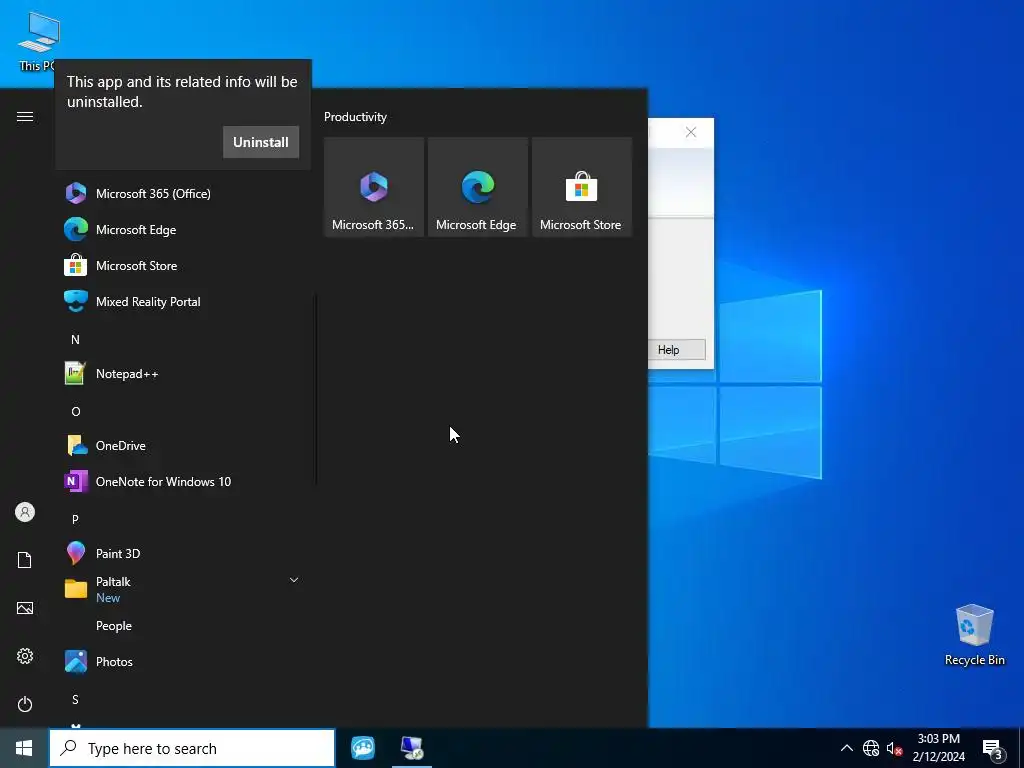Confirm with the Uninstall button

tap(261, 142)
